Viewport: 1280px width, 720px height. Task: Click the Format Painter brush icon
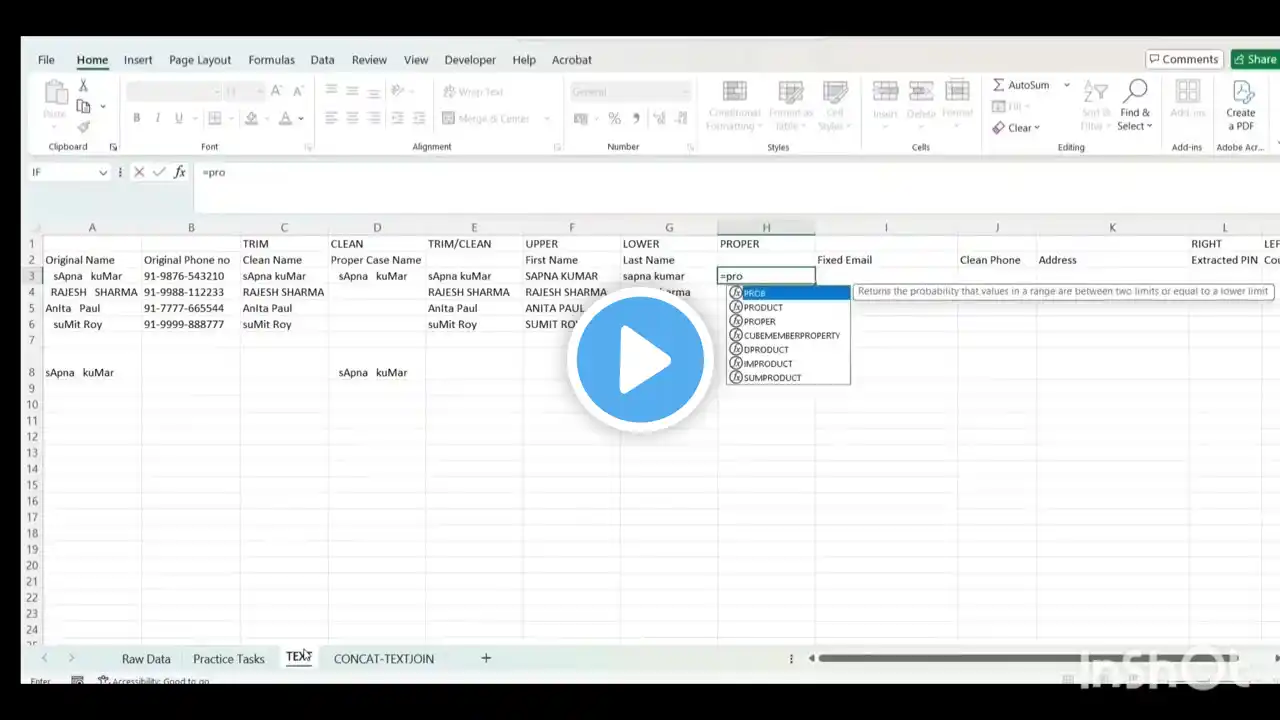click(83, 127)
